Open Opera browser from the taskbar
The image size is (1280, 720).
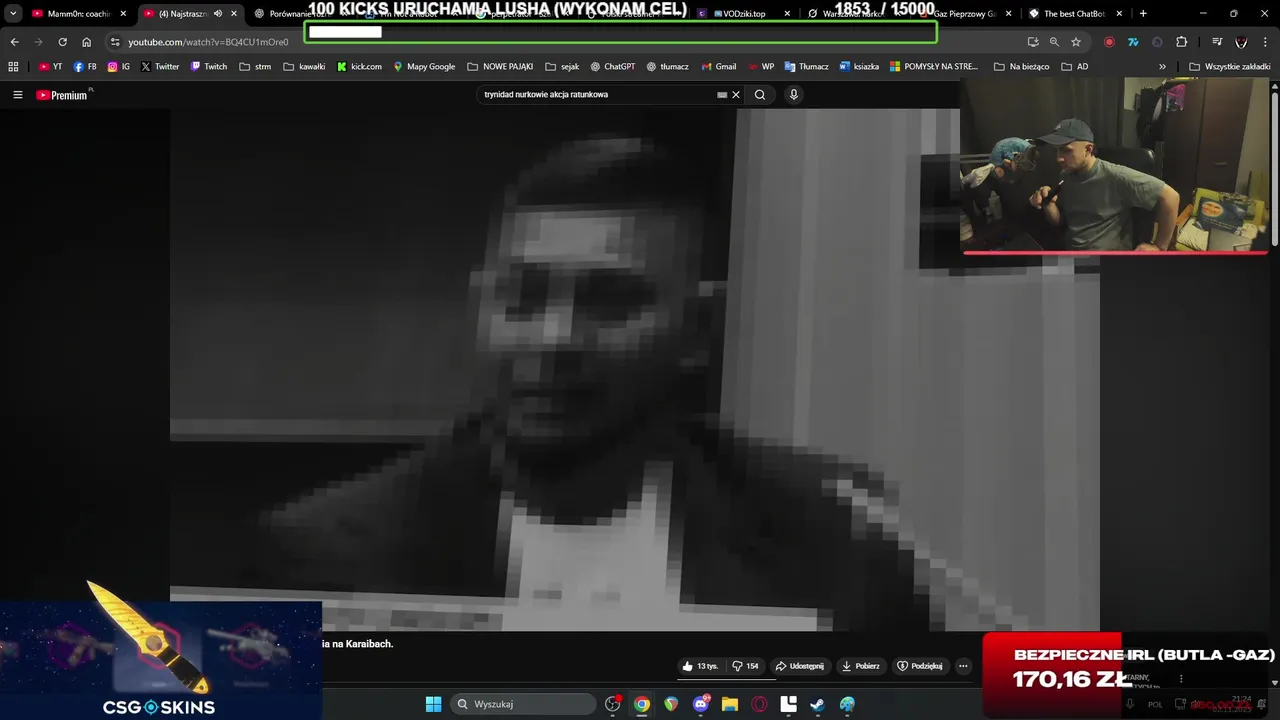(x=760, y=704)
